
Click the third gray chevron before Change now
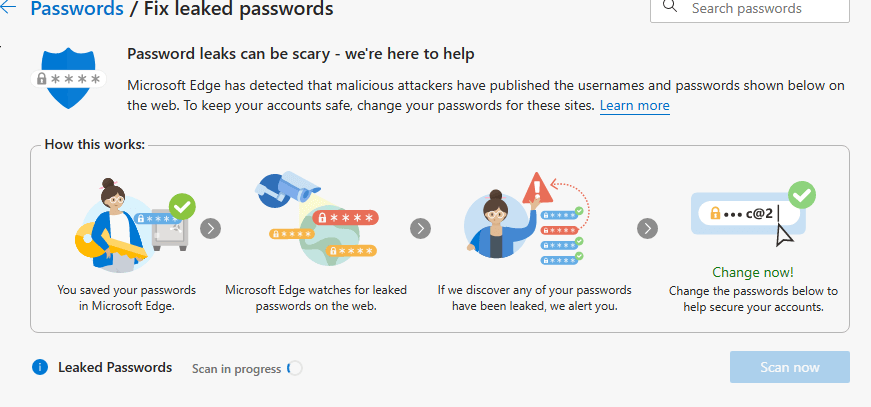[647, 228]
